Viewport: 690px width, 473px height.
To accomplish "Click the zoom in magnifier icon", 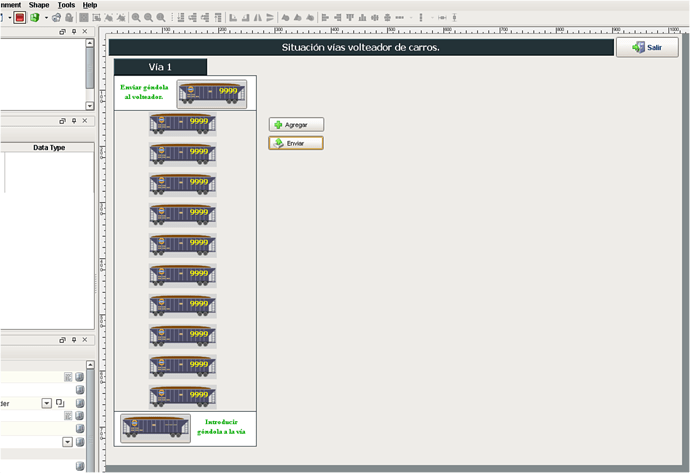I will click(x=136, y=17).
